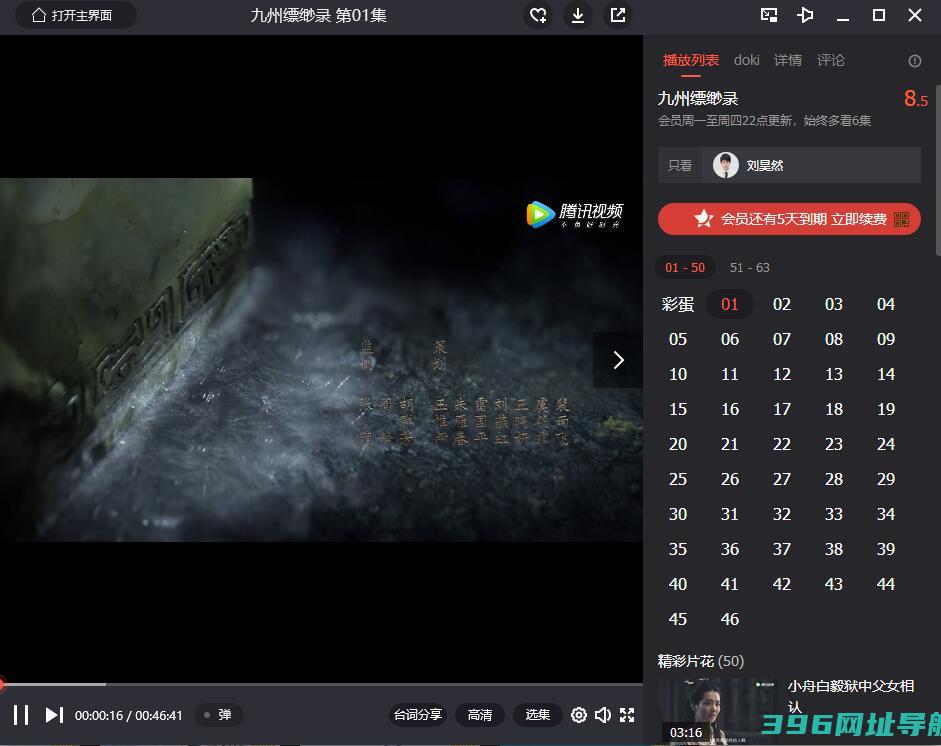
Task: Add show to favorites with heart icon
Action: tap(538, 15)
